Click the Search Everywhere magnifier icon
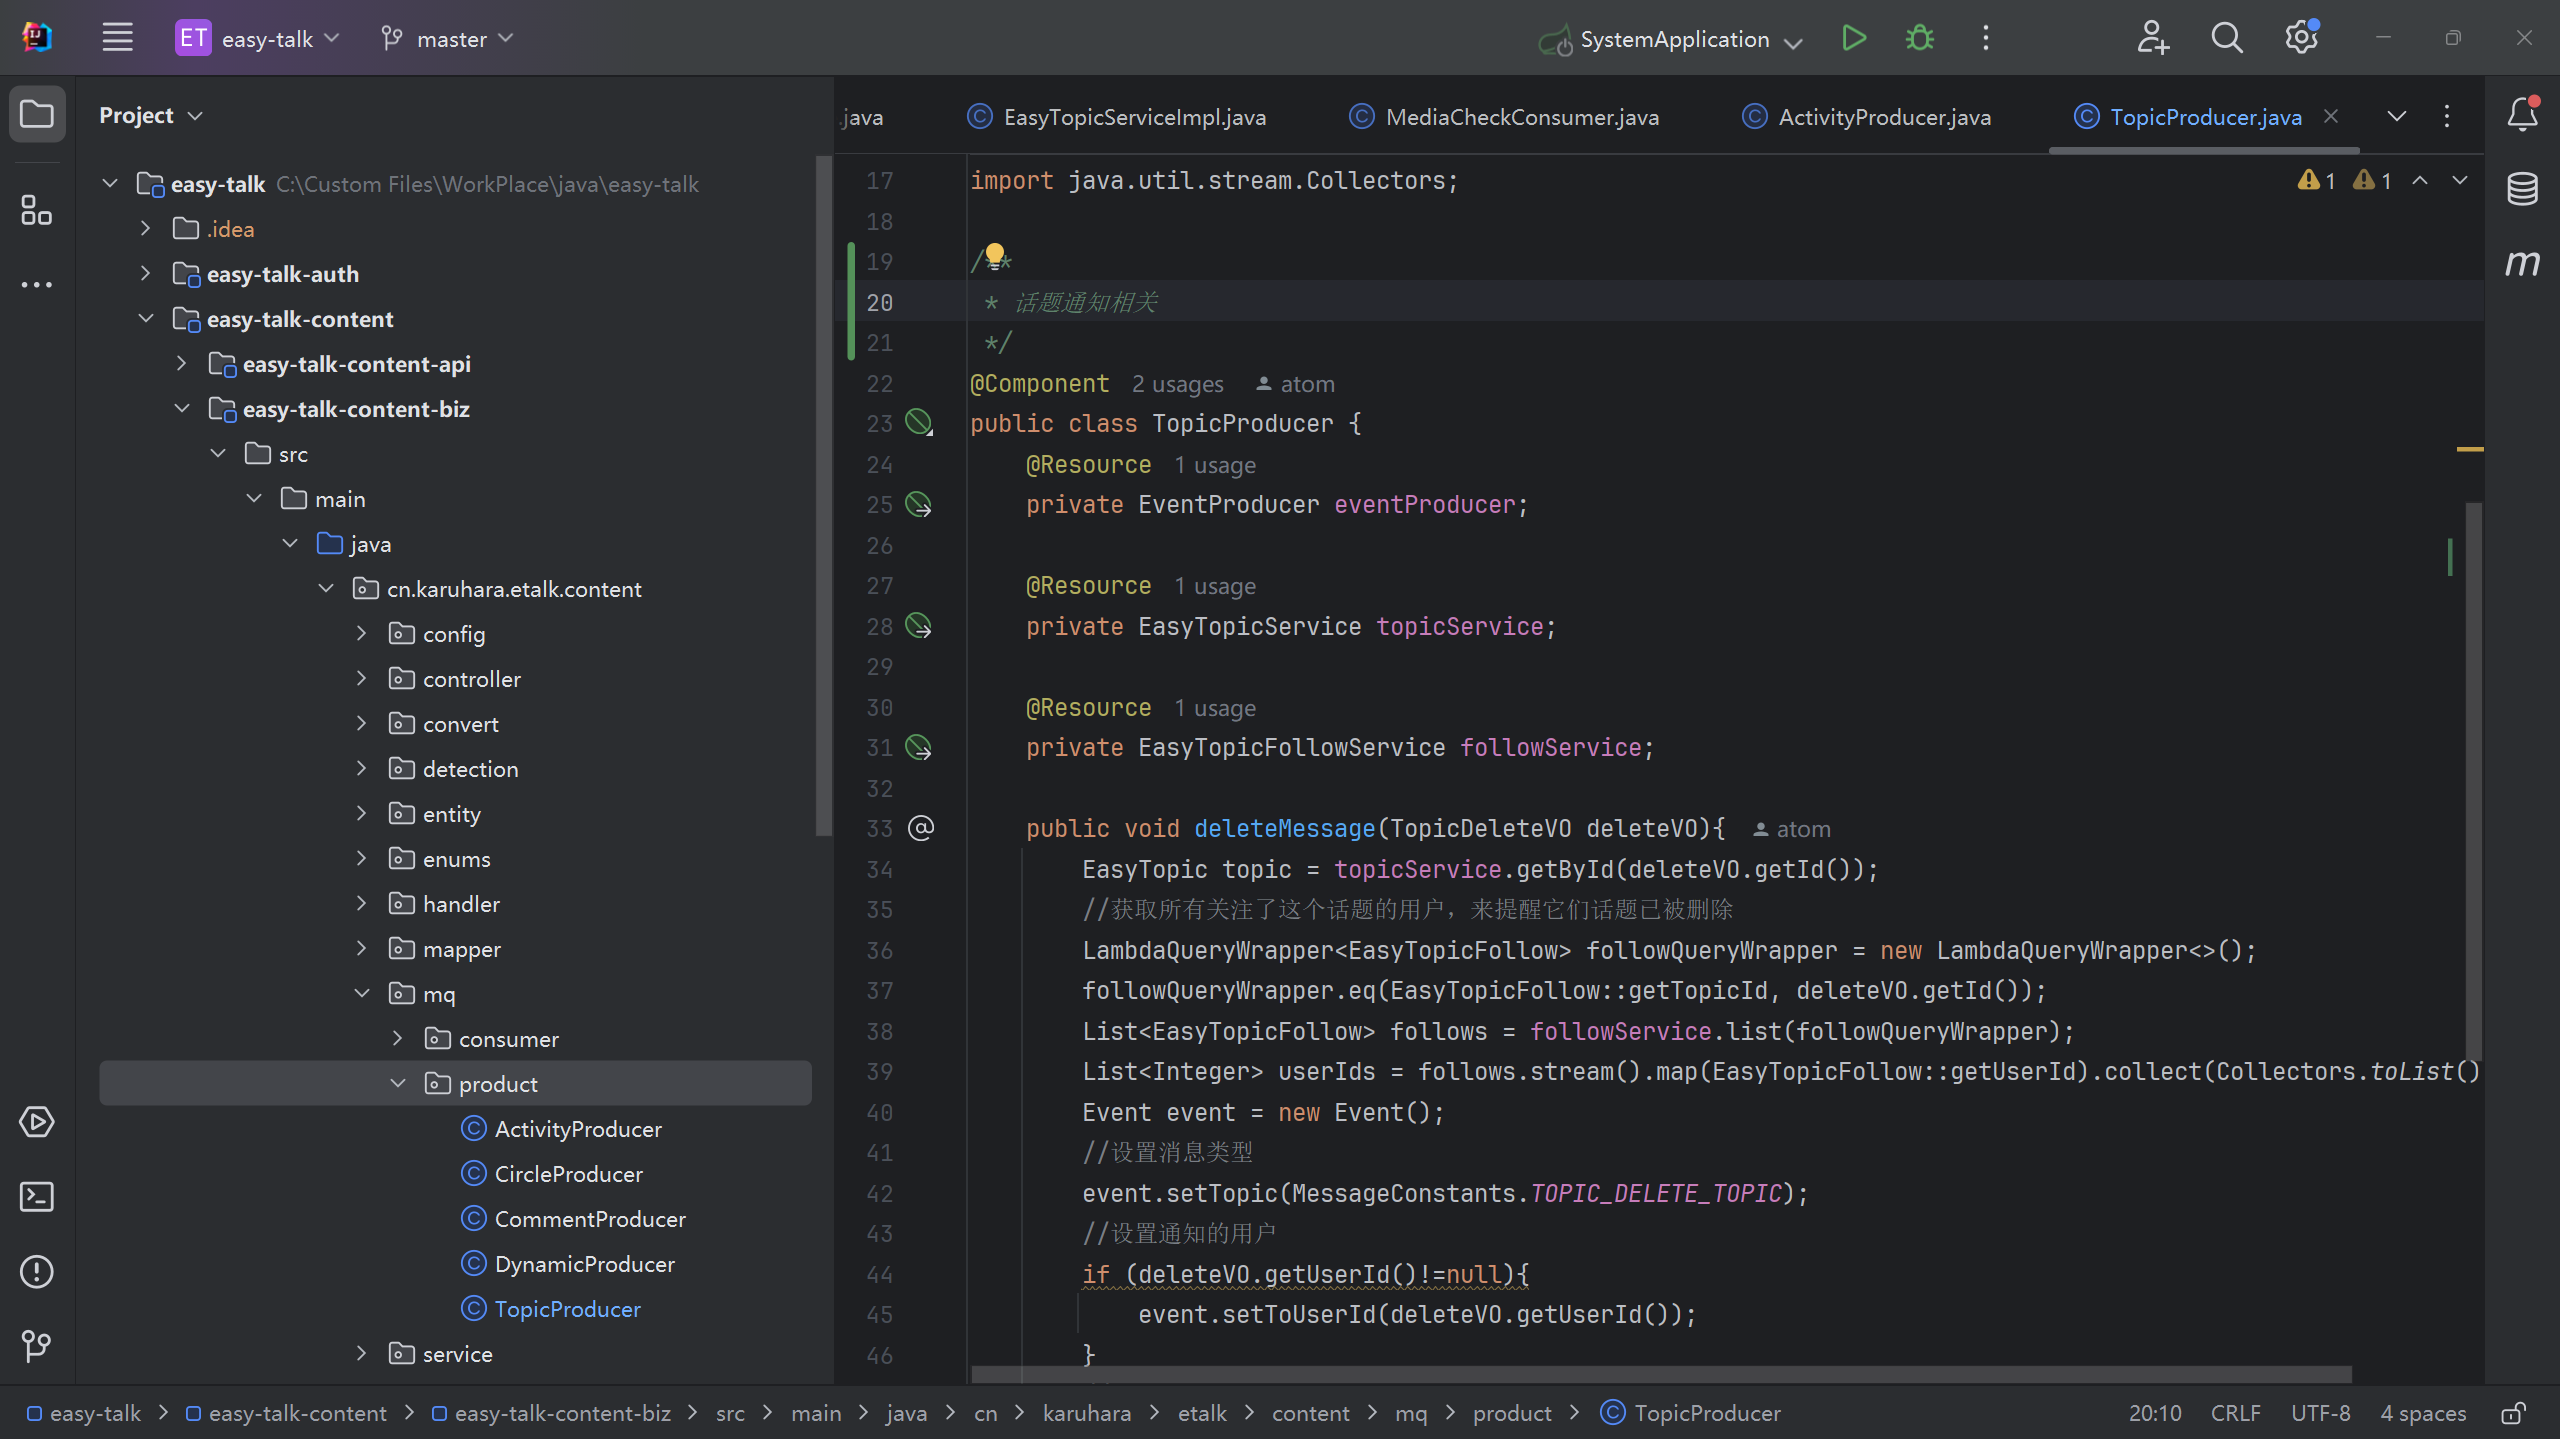Image resolution: width=2560 pixels, height=1440 pixels. click(2226, 39)
